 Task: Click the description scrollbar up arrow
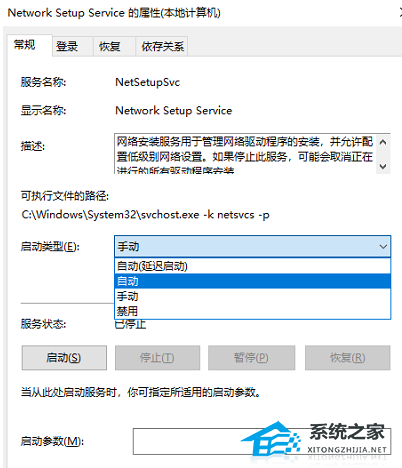(x=383, y=142)
